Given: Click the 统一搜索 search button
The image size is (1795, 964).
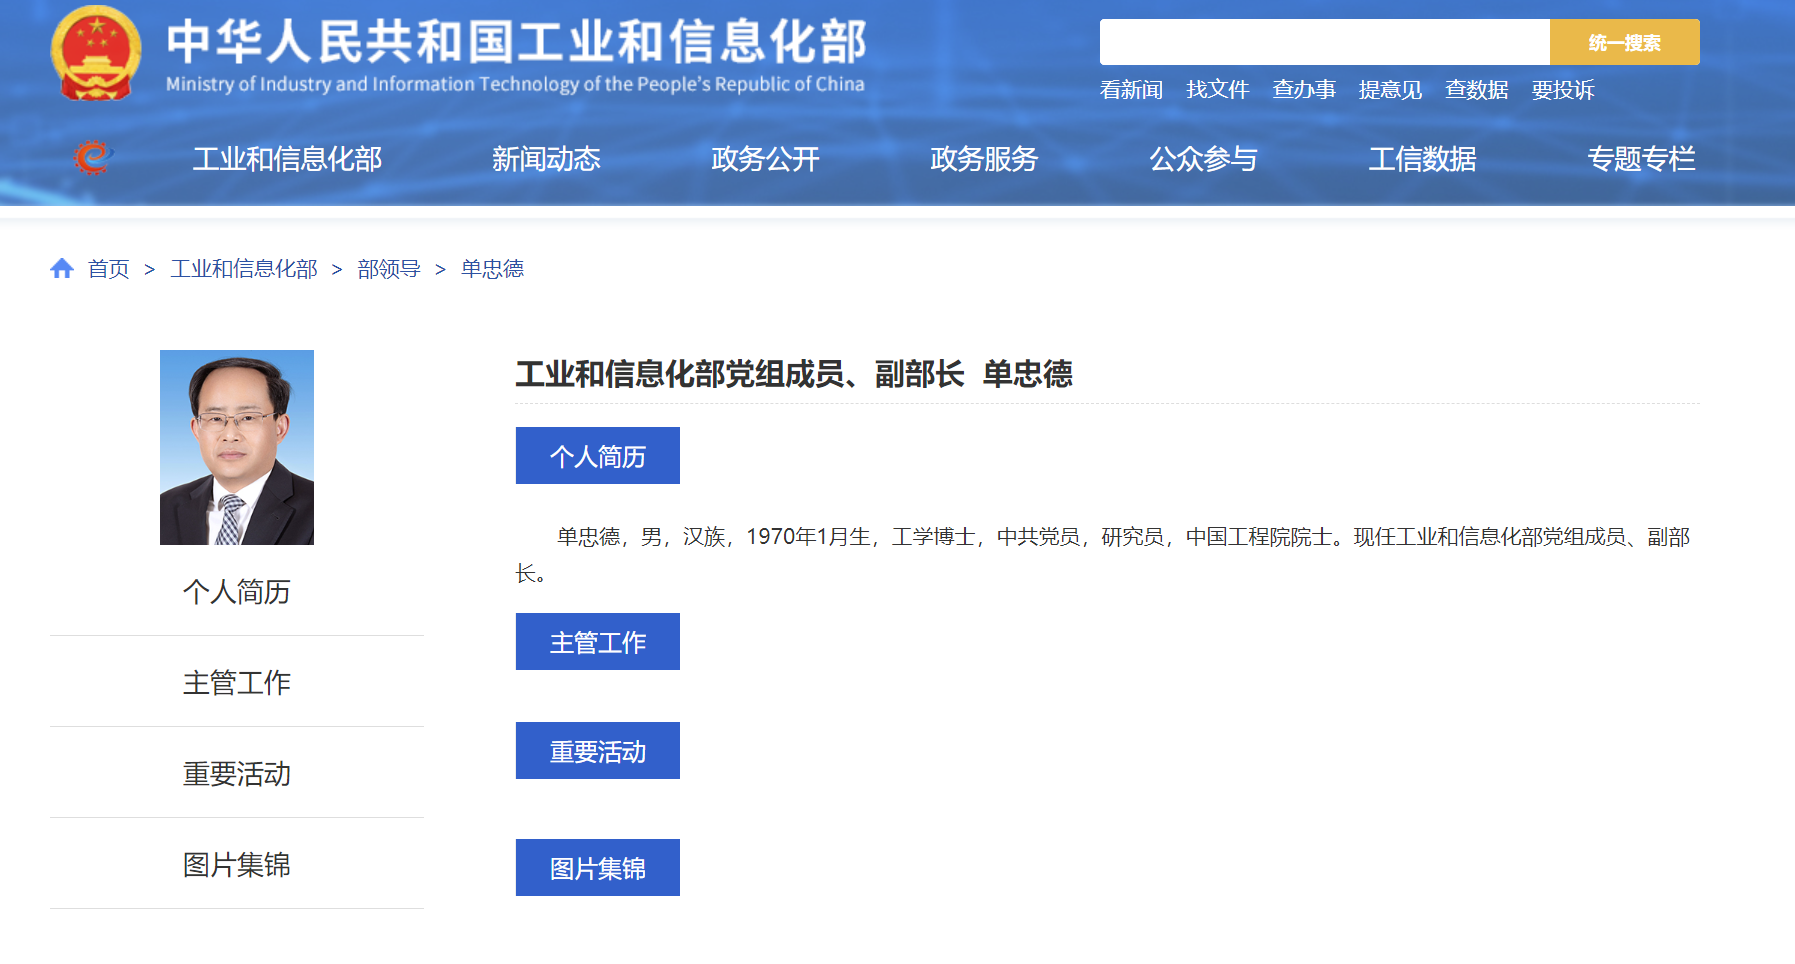Looking at the screenshot, I should [x=1624, y=42].
